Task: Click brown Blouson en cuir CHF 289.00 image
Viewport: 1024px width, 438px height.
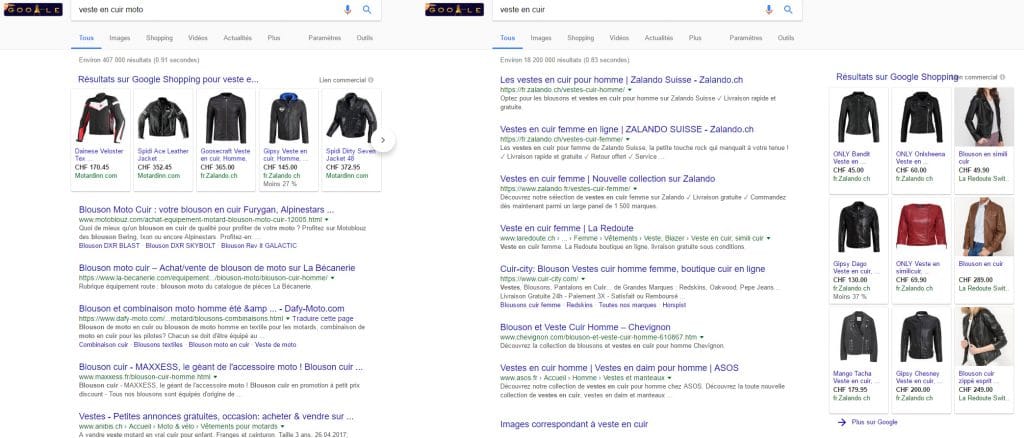Action: click(984, 227)
